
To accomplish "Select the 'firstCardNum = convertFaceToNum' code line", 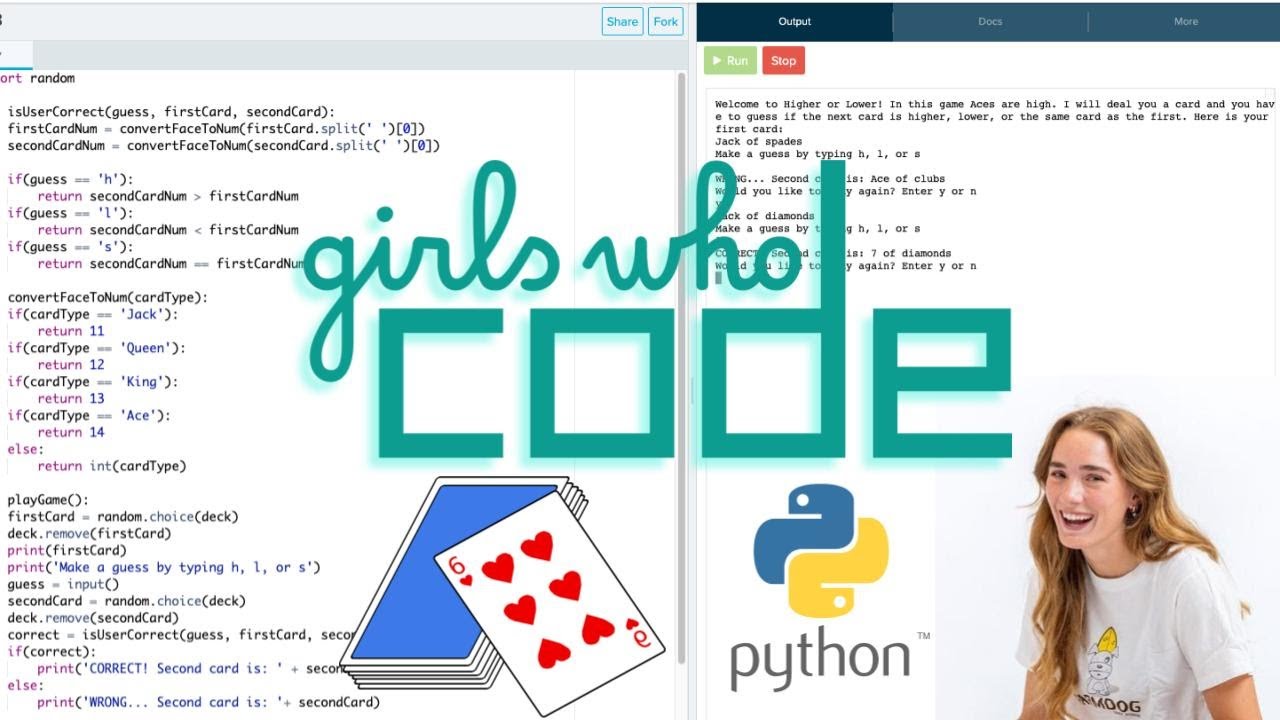I will [x=216, y=129].
